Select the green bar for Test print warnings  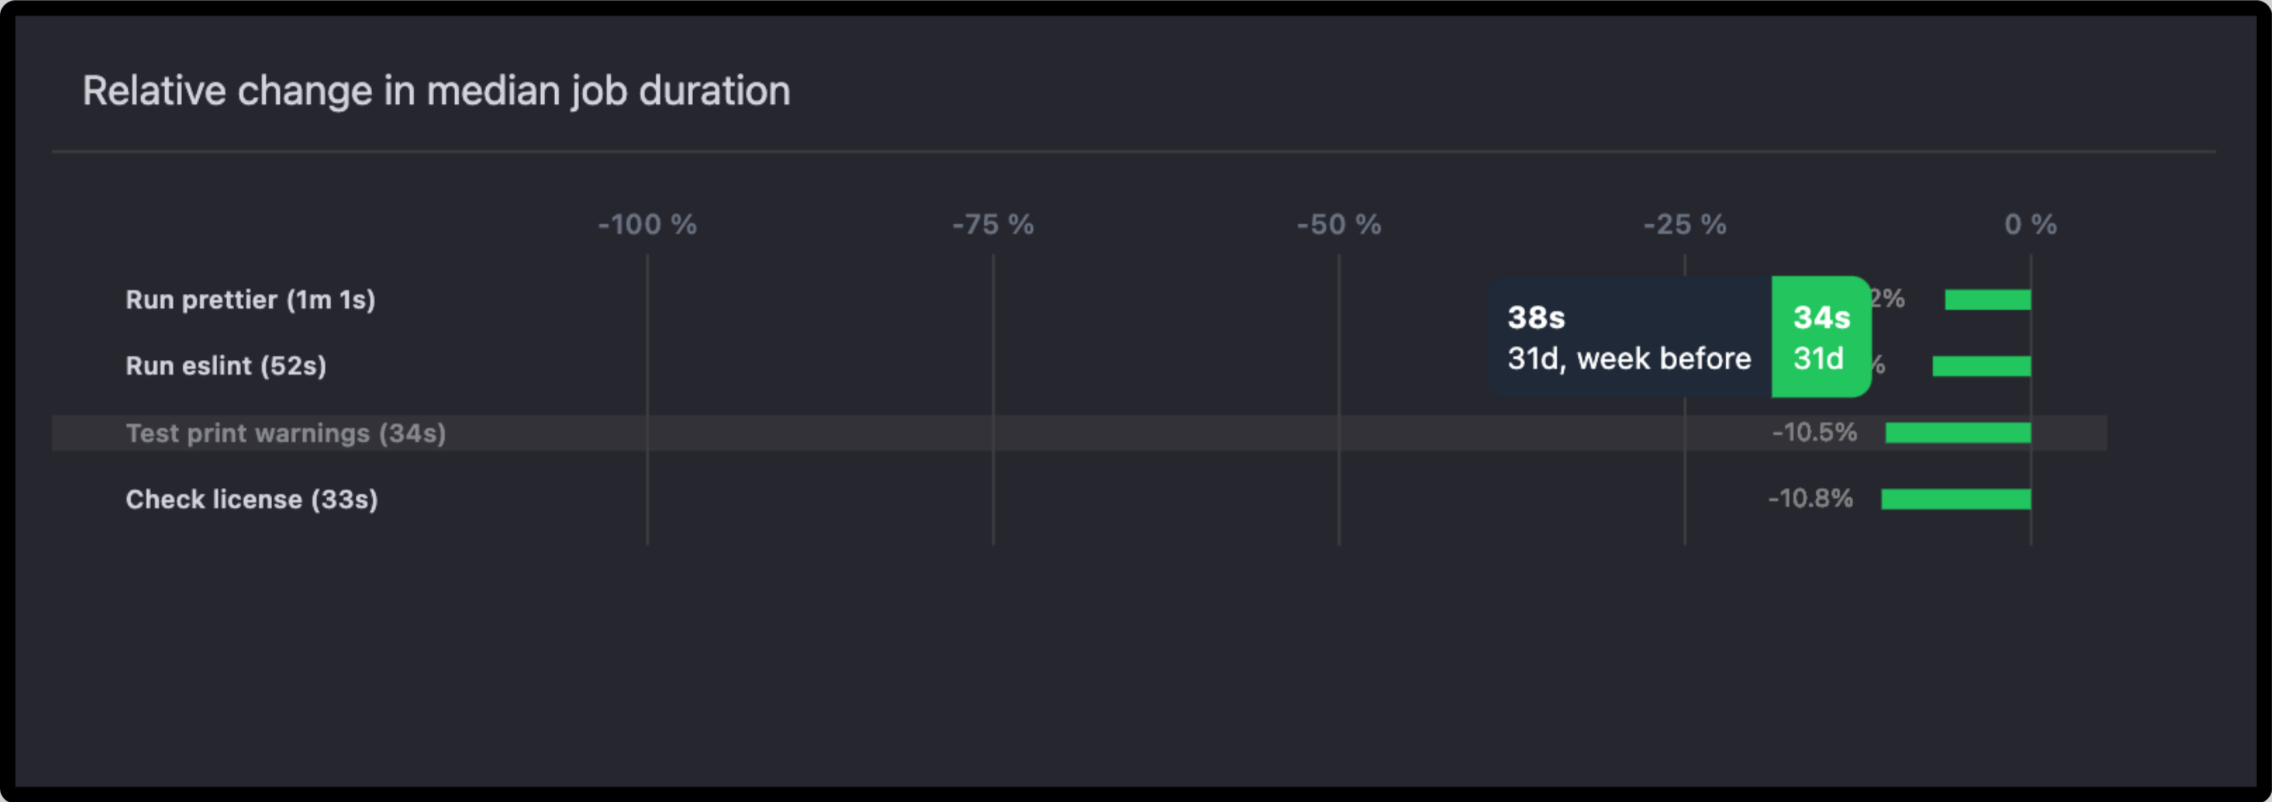click(1957, 433)
